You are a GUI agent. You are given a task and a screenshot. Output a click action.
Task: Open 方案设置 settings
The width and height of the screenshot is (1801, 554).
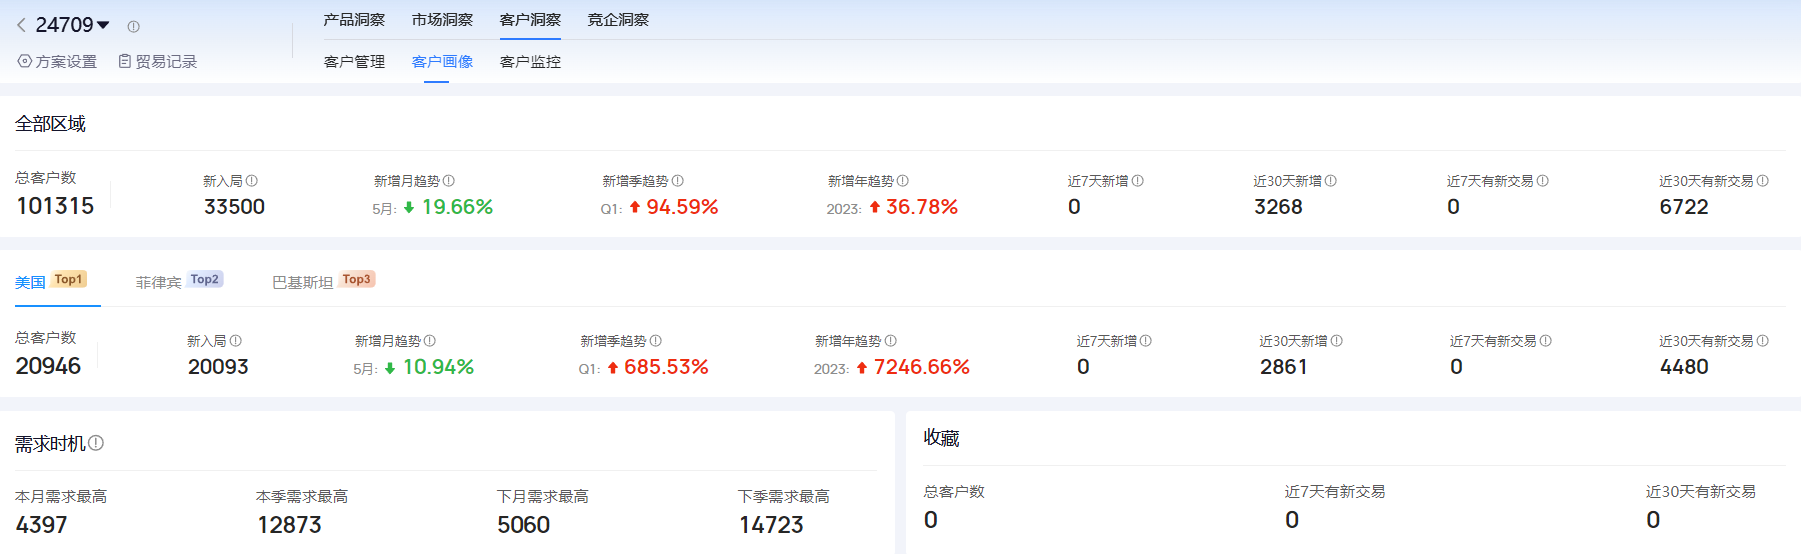pos(57,62)
